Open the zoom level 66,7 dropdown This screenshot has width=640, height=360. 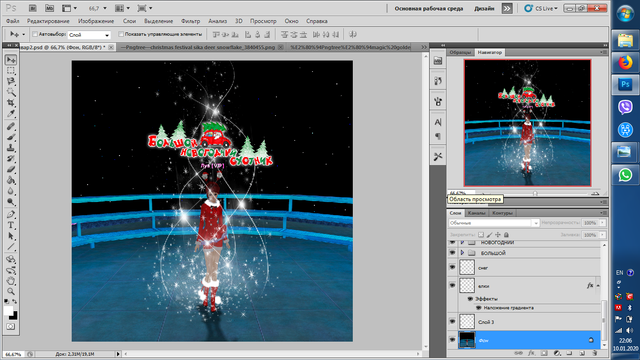[105, 8]
